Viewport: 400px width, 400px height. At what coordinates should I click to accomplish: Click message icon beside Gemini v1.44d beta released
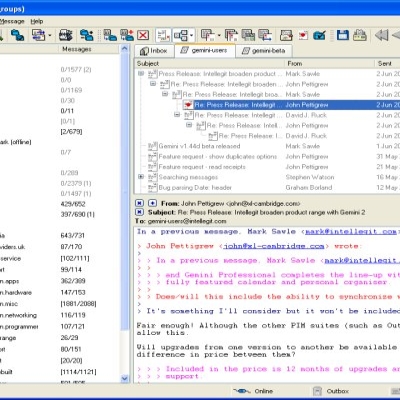coord(153,146)
